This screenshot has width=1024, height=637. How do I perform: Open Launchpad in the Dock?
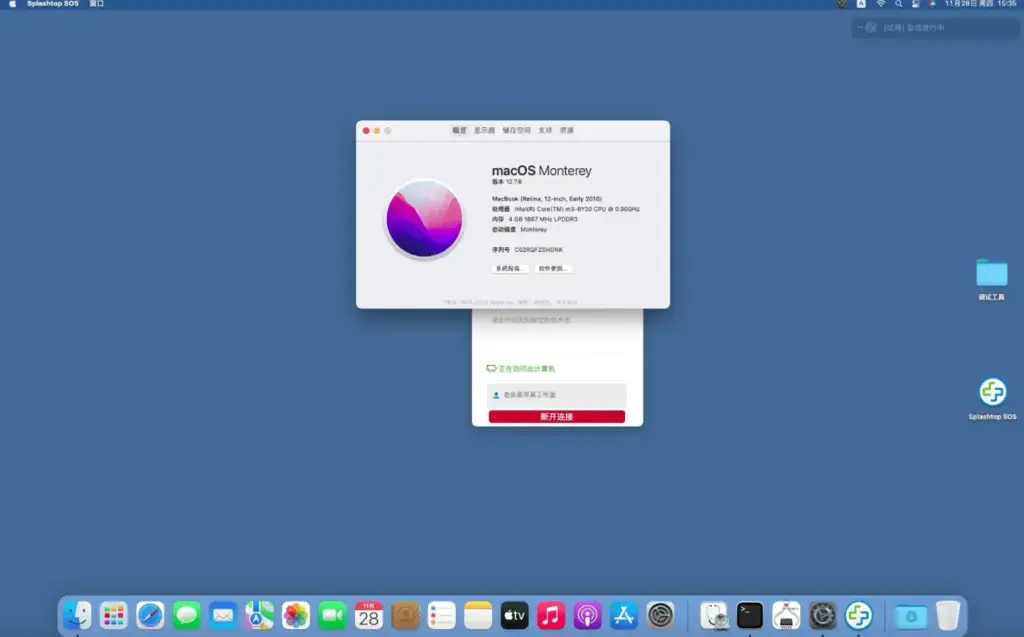114,615
